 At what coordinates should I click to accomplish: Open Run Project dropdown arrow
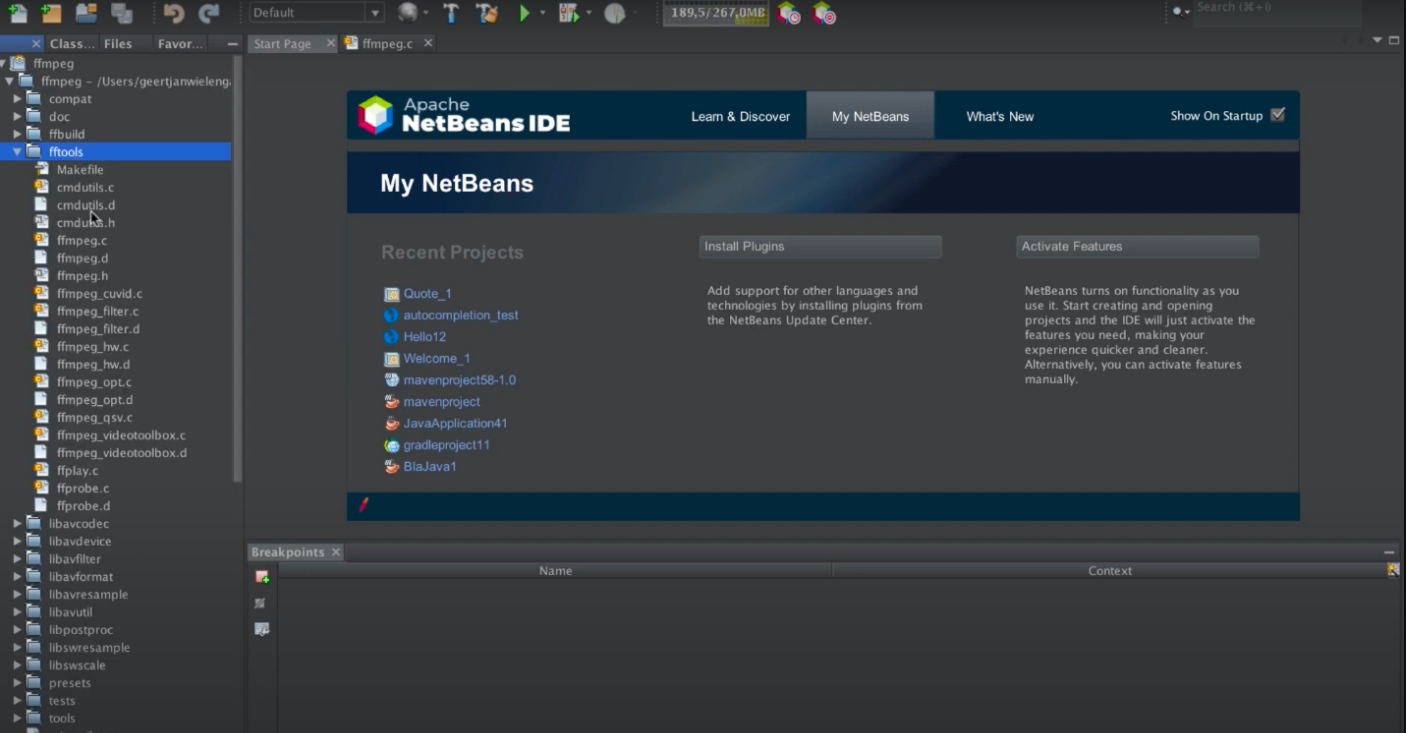tap(543, 13)
